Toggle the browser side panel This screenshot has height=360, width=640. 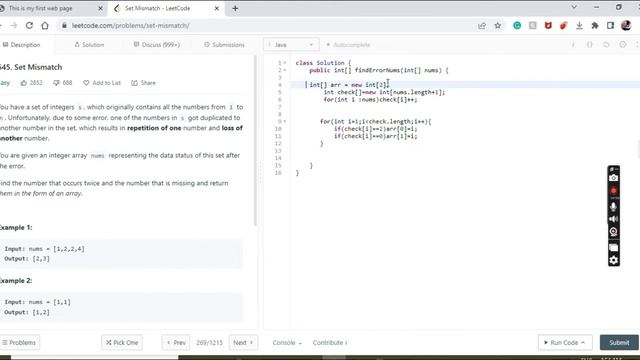pyautogui.click(x=610, y=25)
